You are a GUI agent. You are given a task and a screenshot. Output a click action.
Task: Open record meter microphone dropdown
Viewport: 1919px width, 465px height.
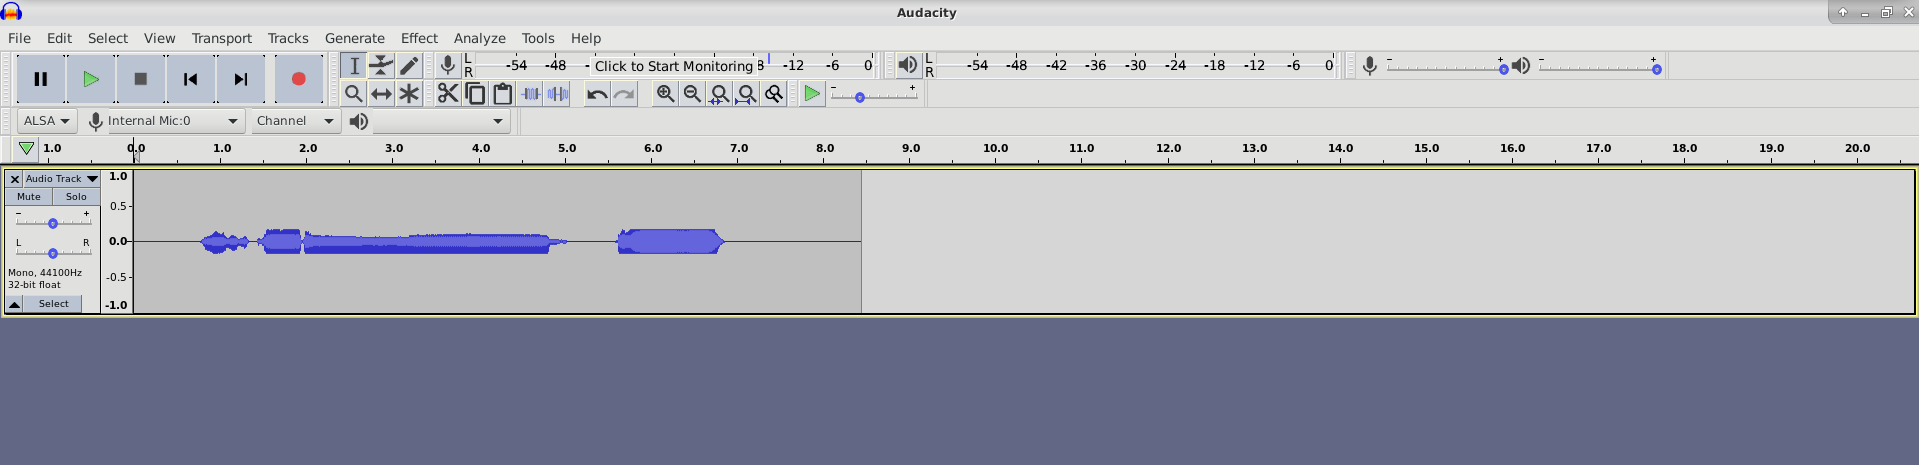tap(448, 66)
